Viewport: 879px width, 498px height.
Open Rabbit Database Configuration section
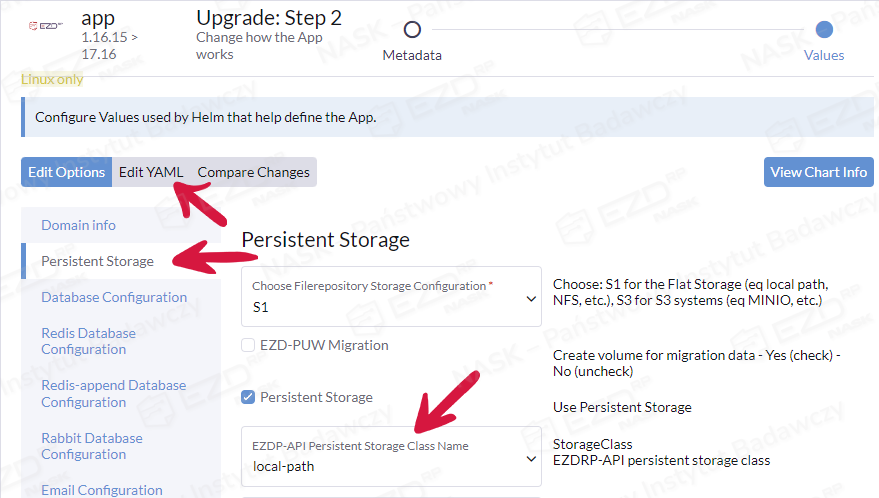tap(91, 446)
